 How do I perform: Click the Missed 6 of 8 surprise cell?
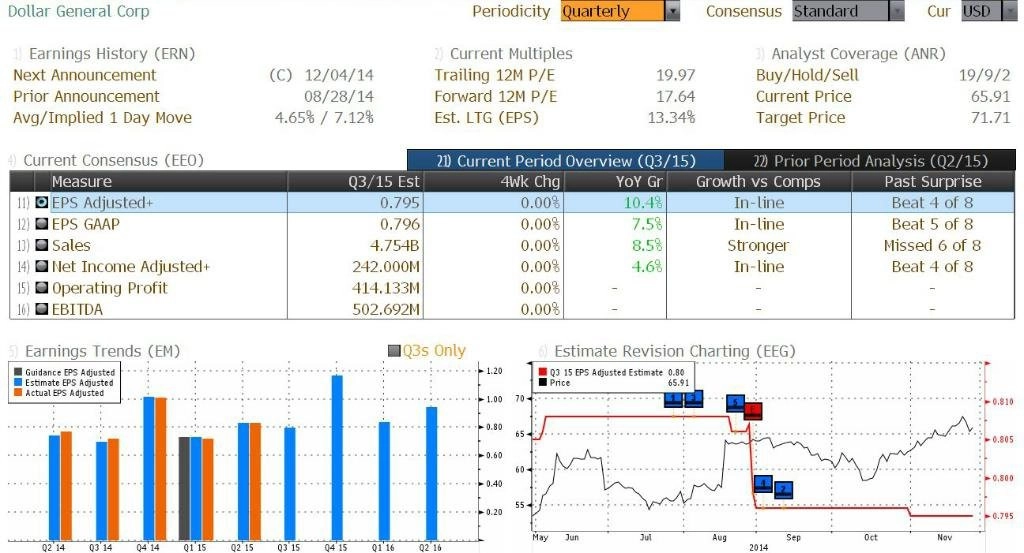pos(933,245)
